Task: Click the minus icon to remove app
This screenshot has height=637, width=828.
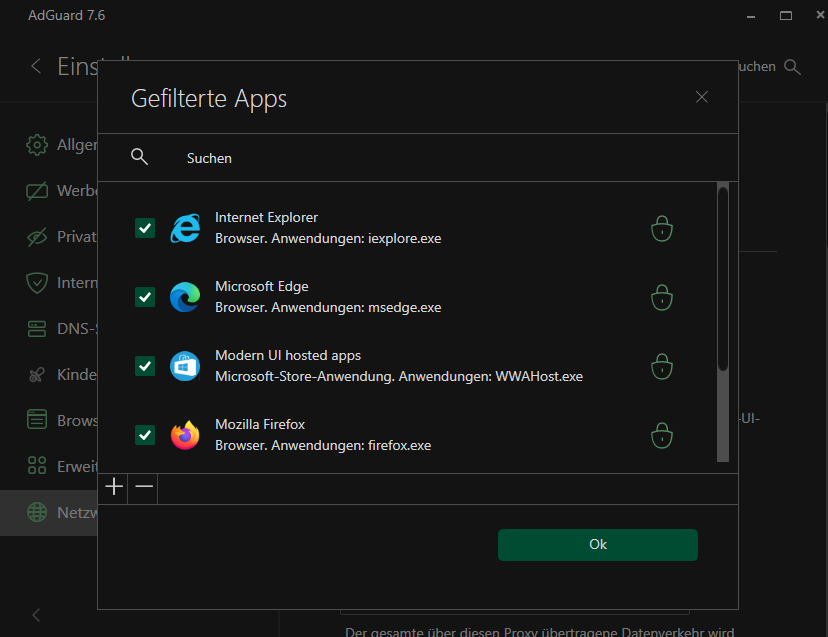Action: click(x=144, y=487)
